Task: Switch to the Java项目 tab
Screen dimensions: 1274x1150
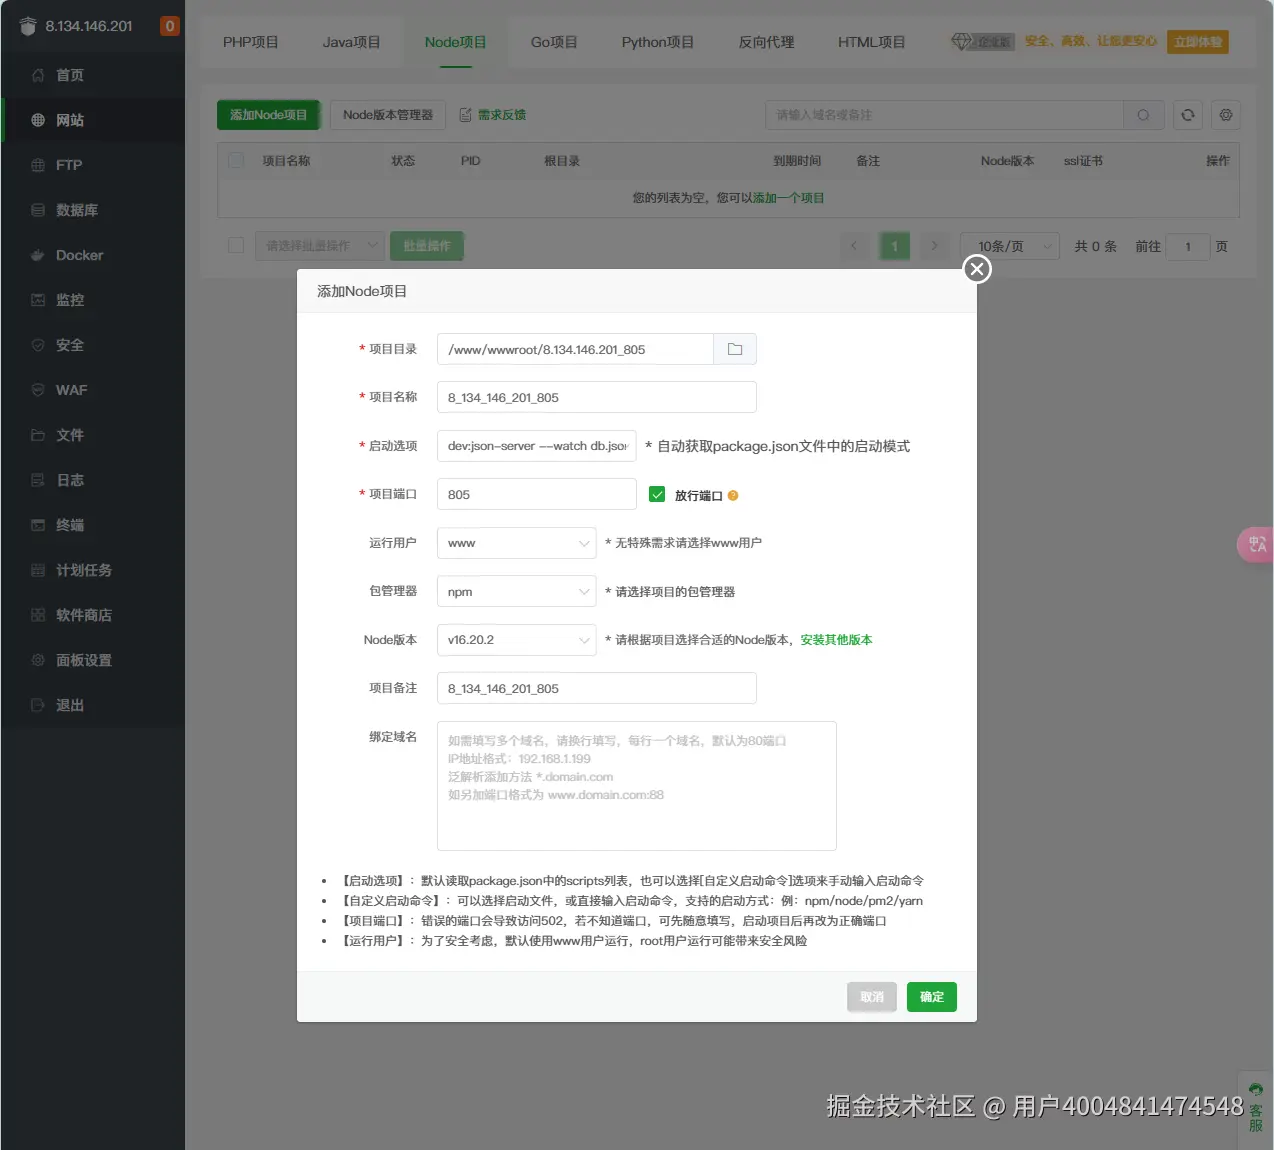Action: click(x=351, y=42)
